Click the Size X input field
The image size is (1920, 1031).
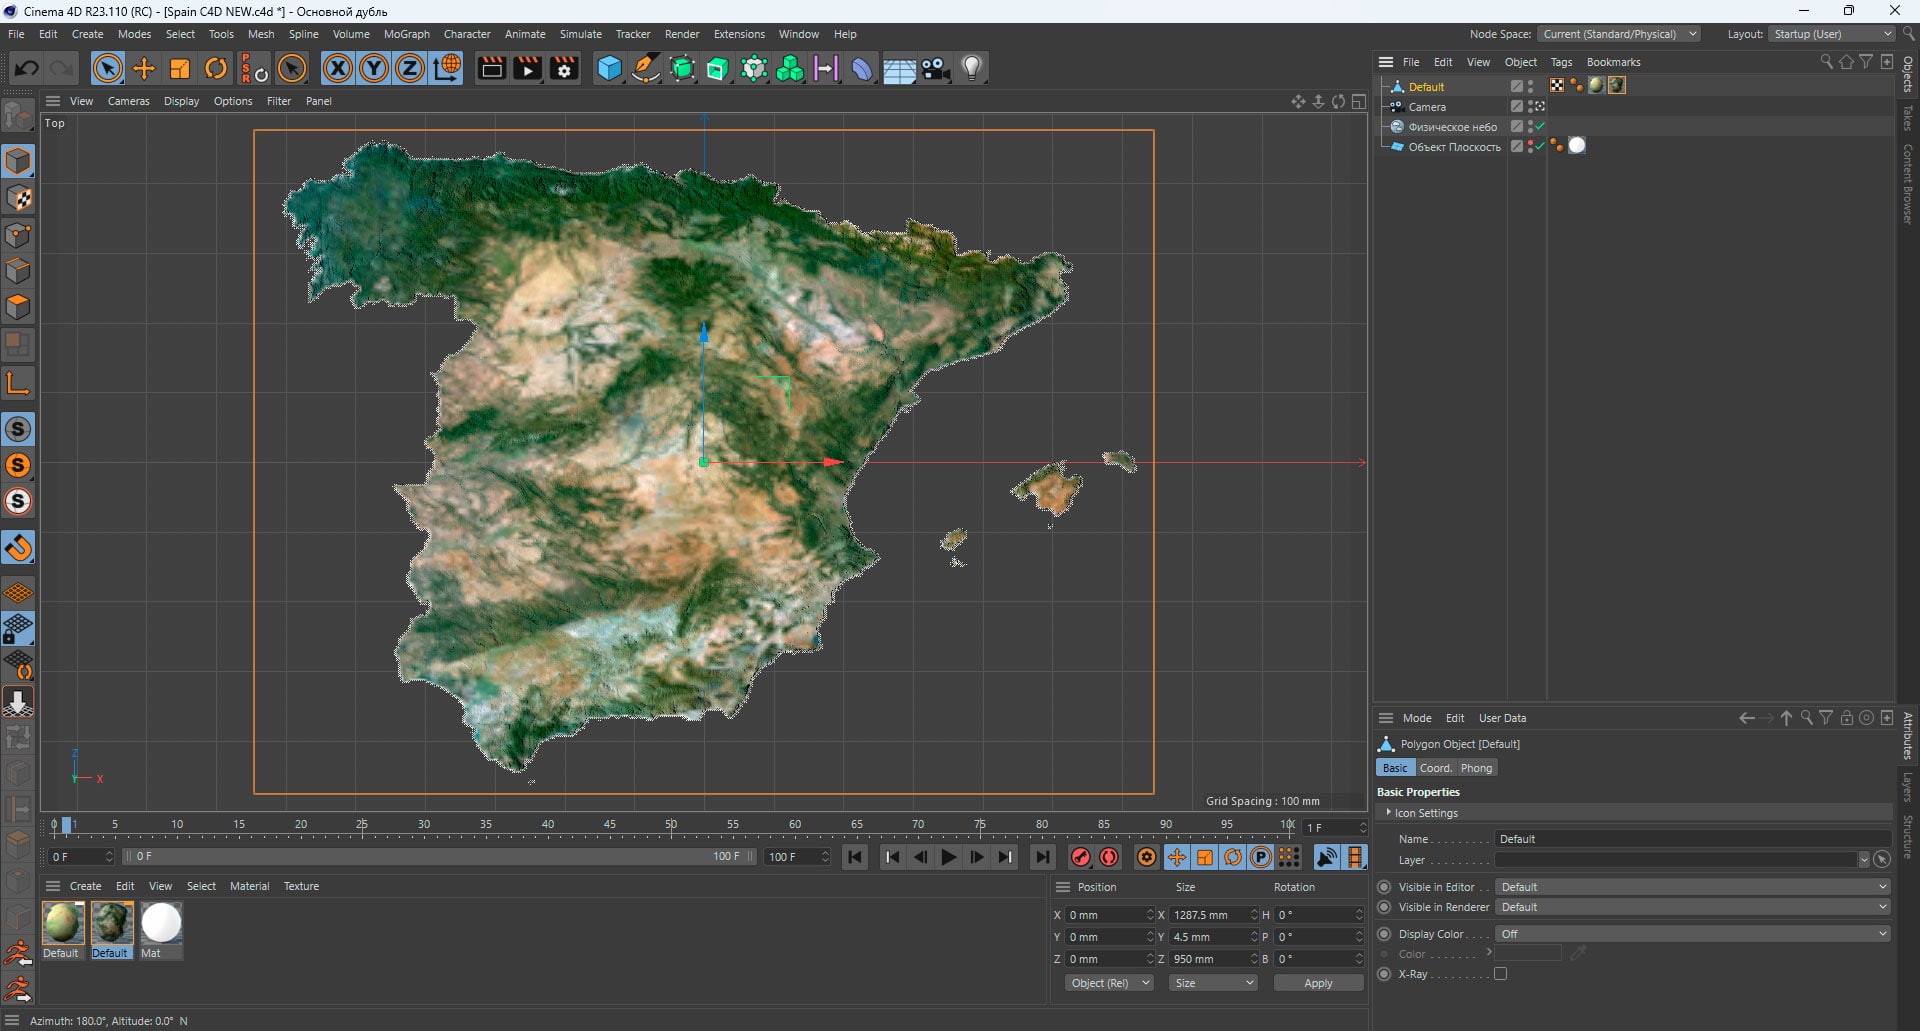pos(1207,915)
